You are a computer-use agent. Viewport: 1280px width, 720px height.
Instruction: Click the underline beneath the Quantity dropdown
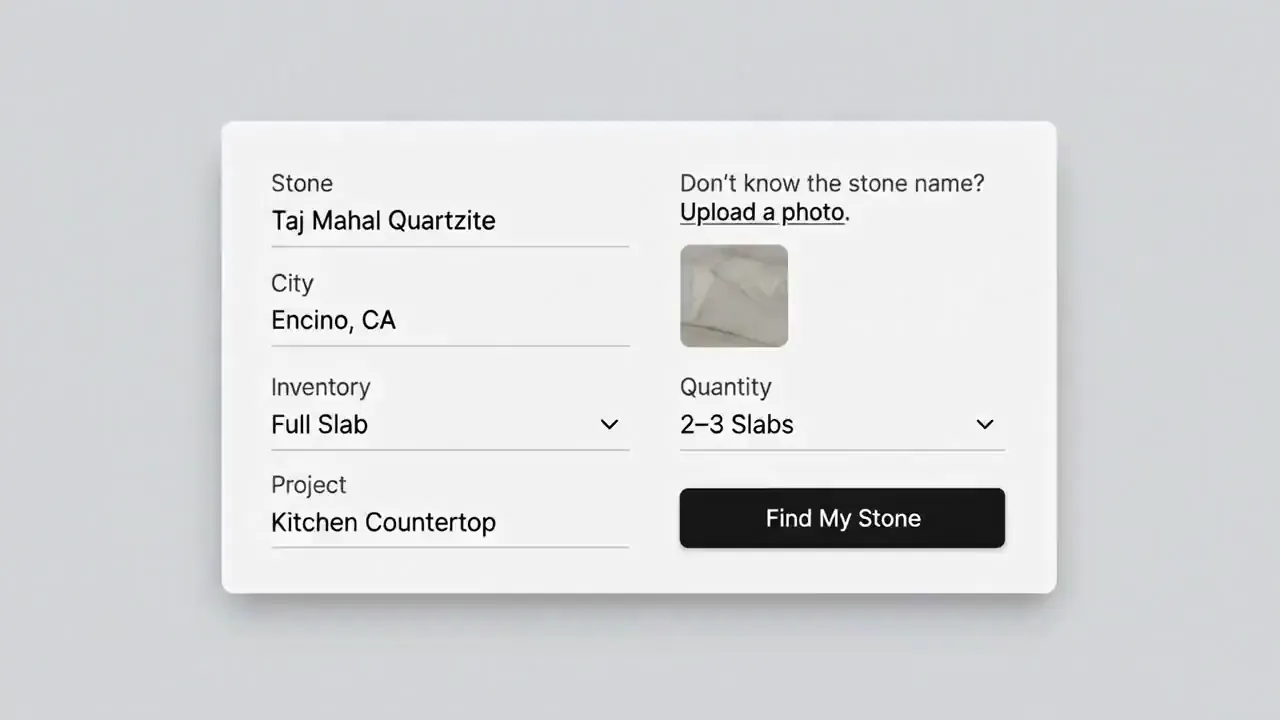point(842,450)
